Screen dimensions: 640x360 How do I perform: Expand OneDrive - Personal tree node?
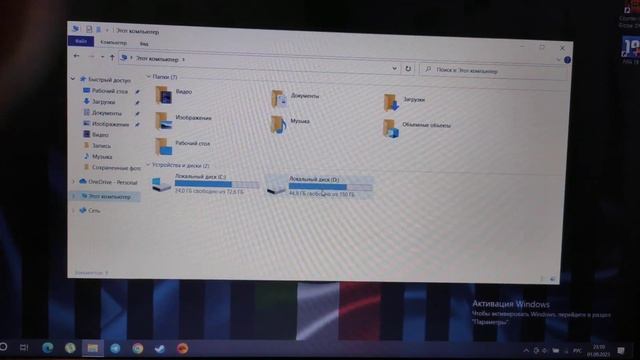pos(74,181)
